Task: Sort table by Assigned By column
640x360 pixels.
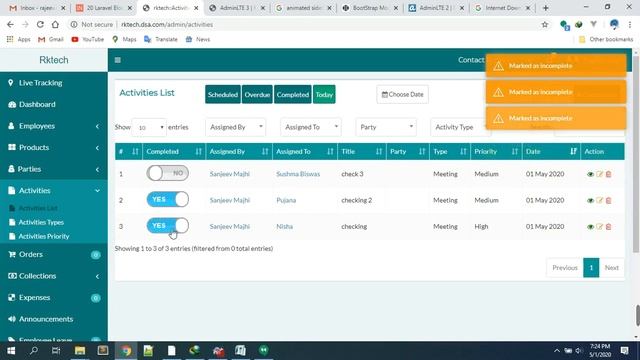Action: click(239, 151)
